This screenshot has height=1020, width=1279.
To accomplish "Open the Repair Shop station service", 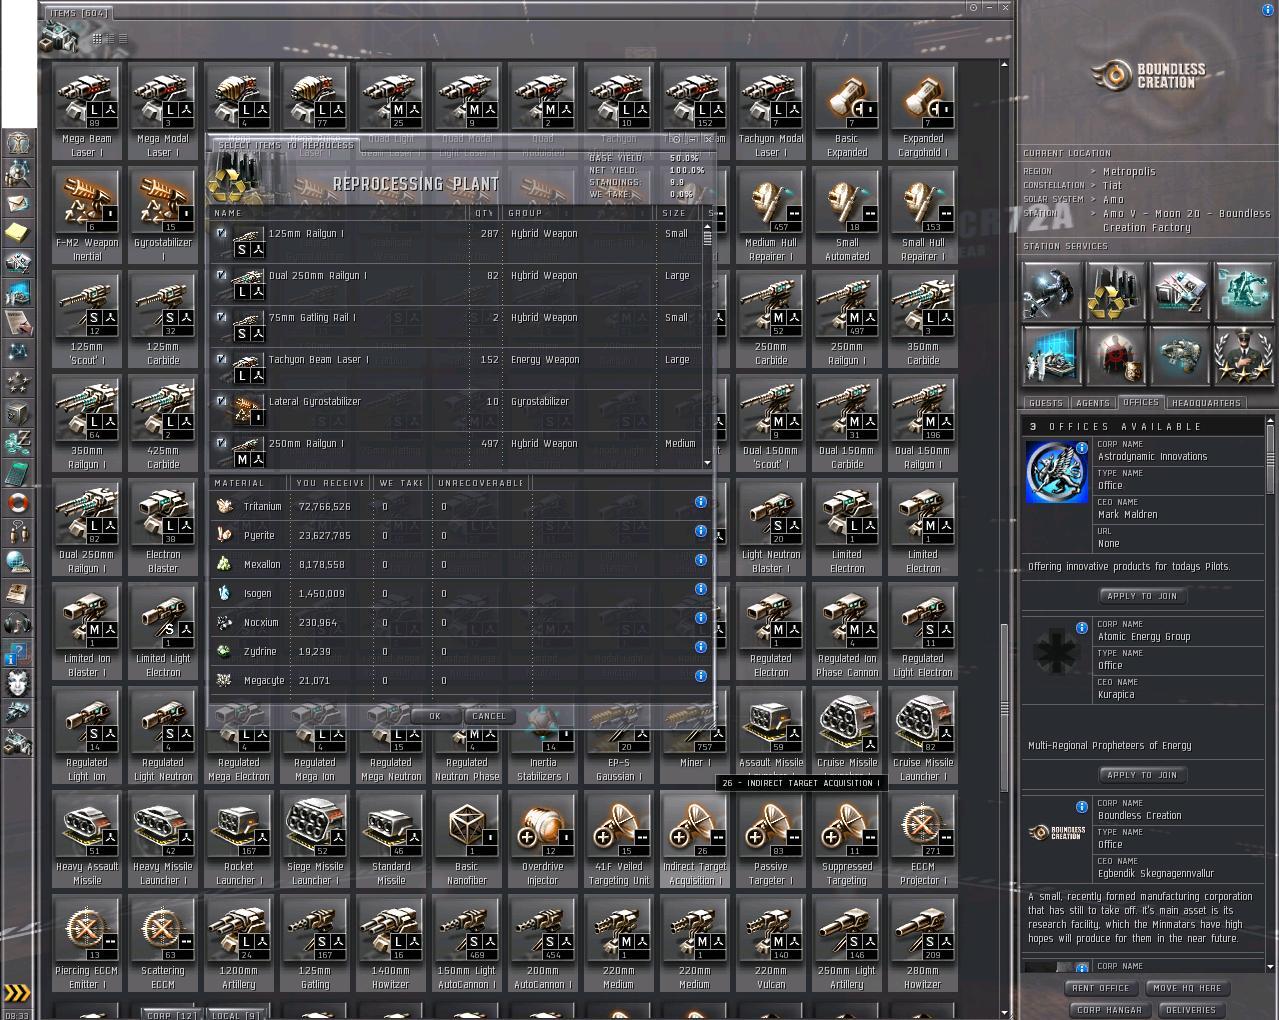I will 1052,291.
